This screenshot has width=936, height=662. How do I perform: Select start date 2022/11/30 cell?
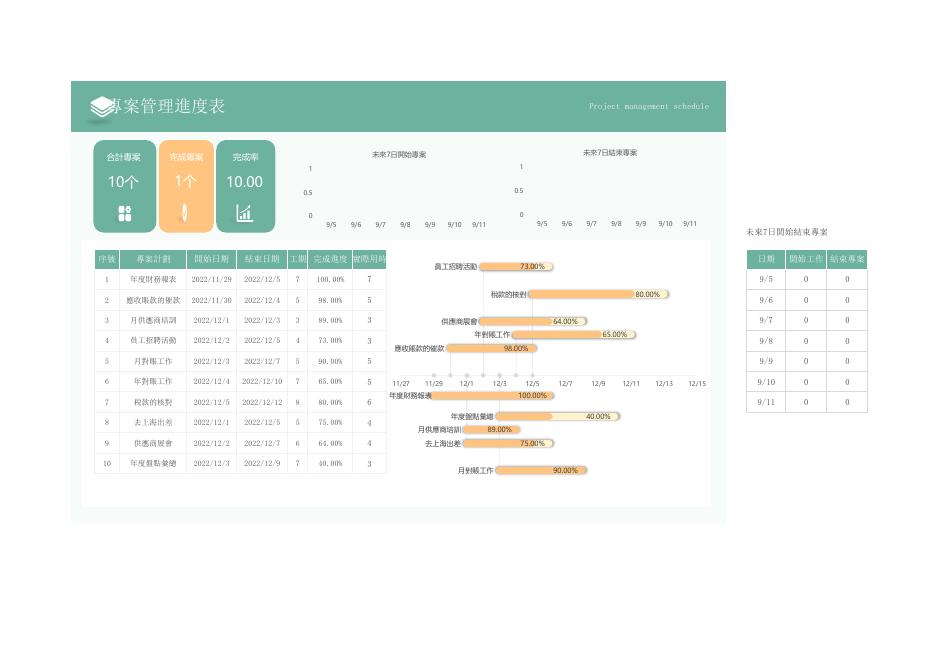coord(211,300)
